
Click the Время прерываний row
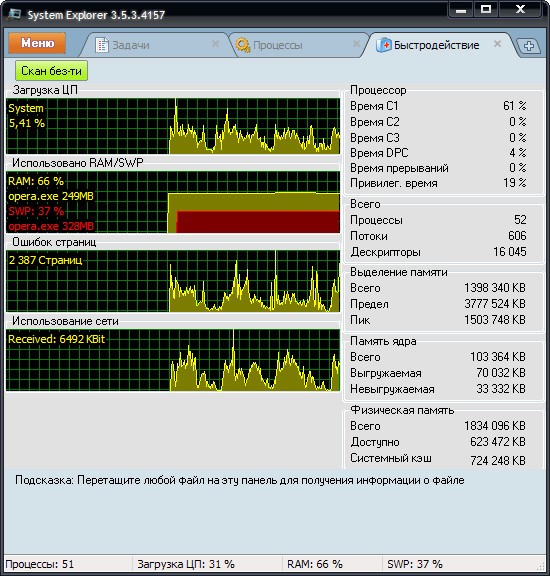point(438,168)
